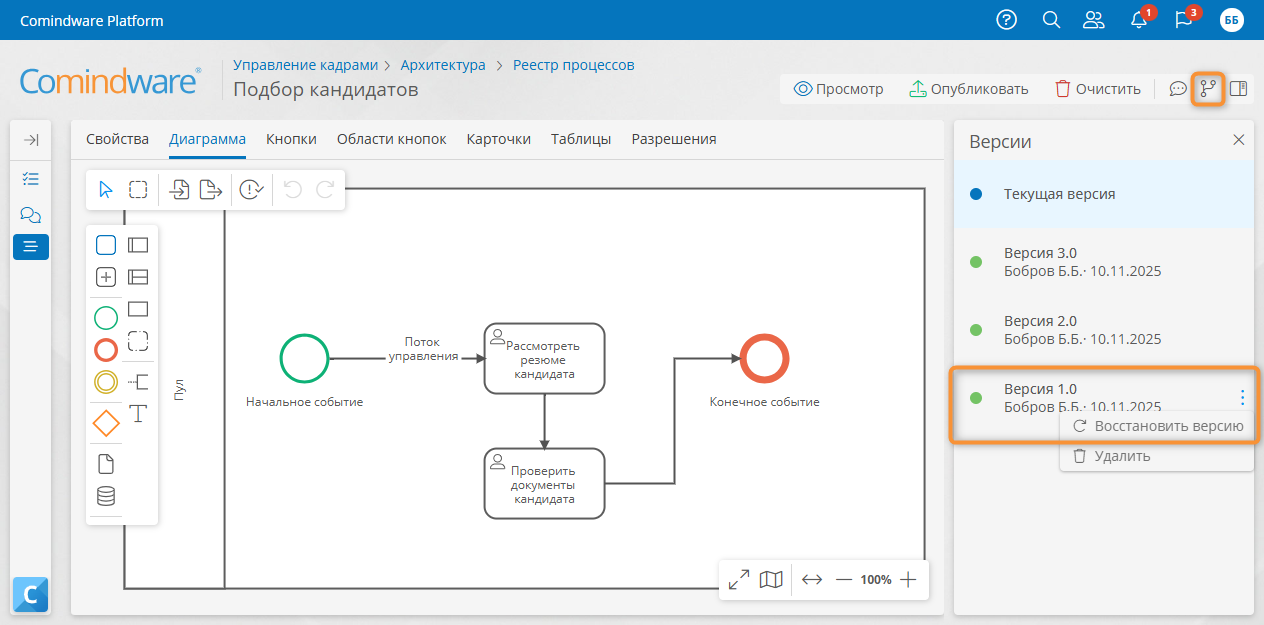Zoom in with the plus button
This screenshot has height=625, width=1264.
click(908, 579)
